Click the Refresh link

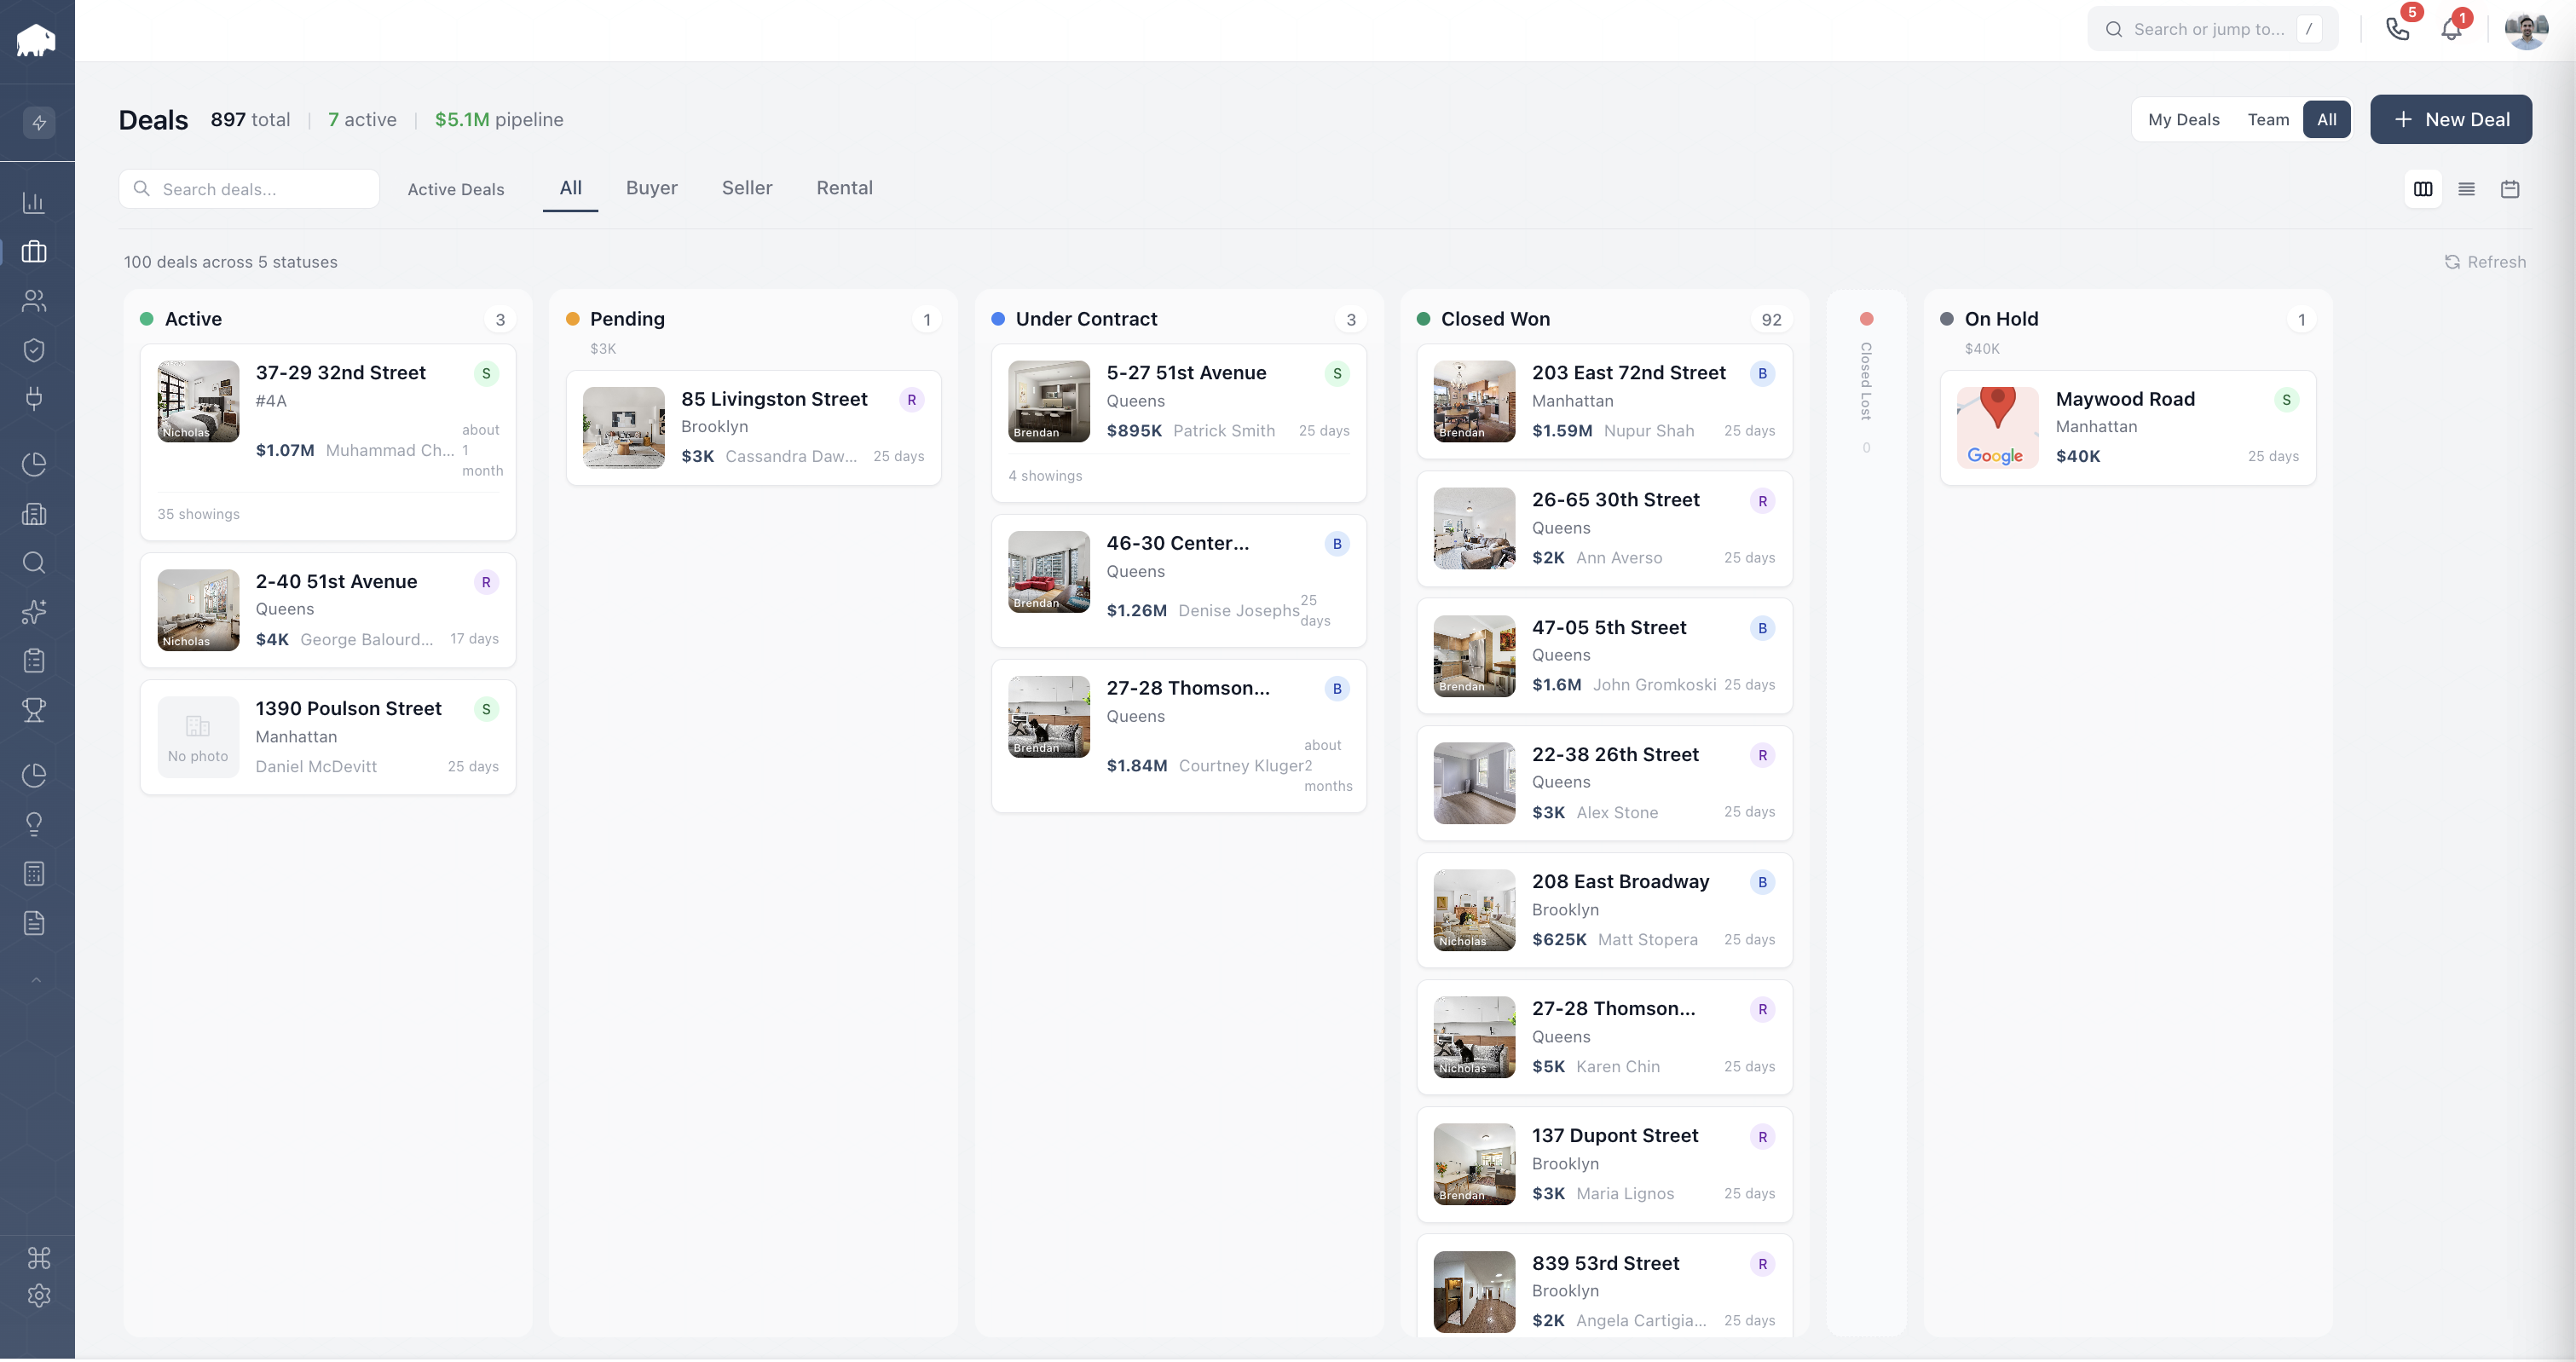tap(2486, 262)
